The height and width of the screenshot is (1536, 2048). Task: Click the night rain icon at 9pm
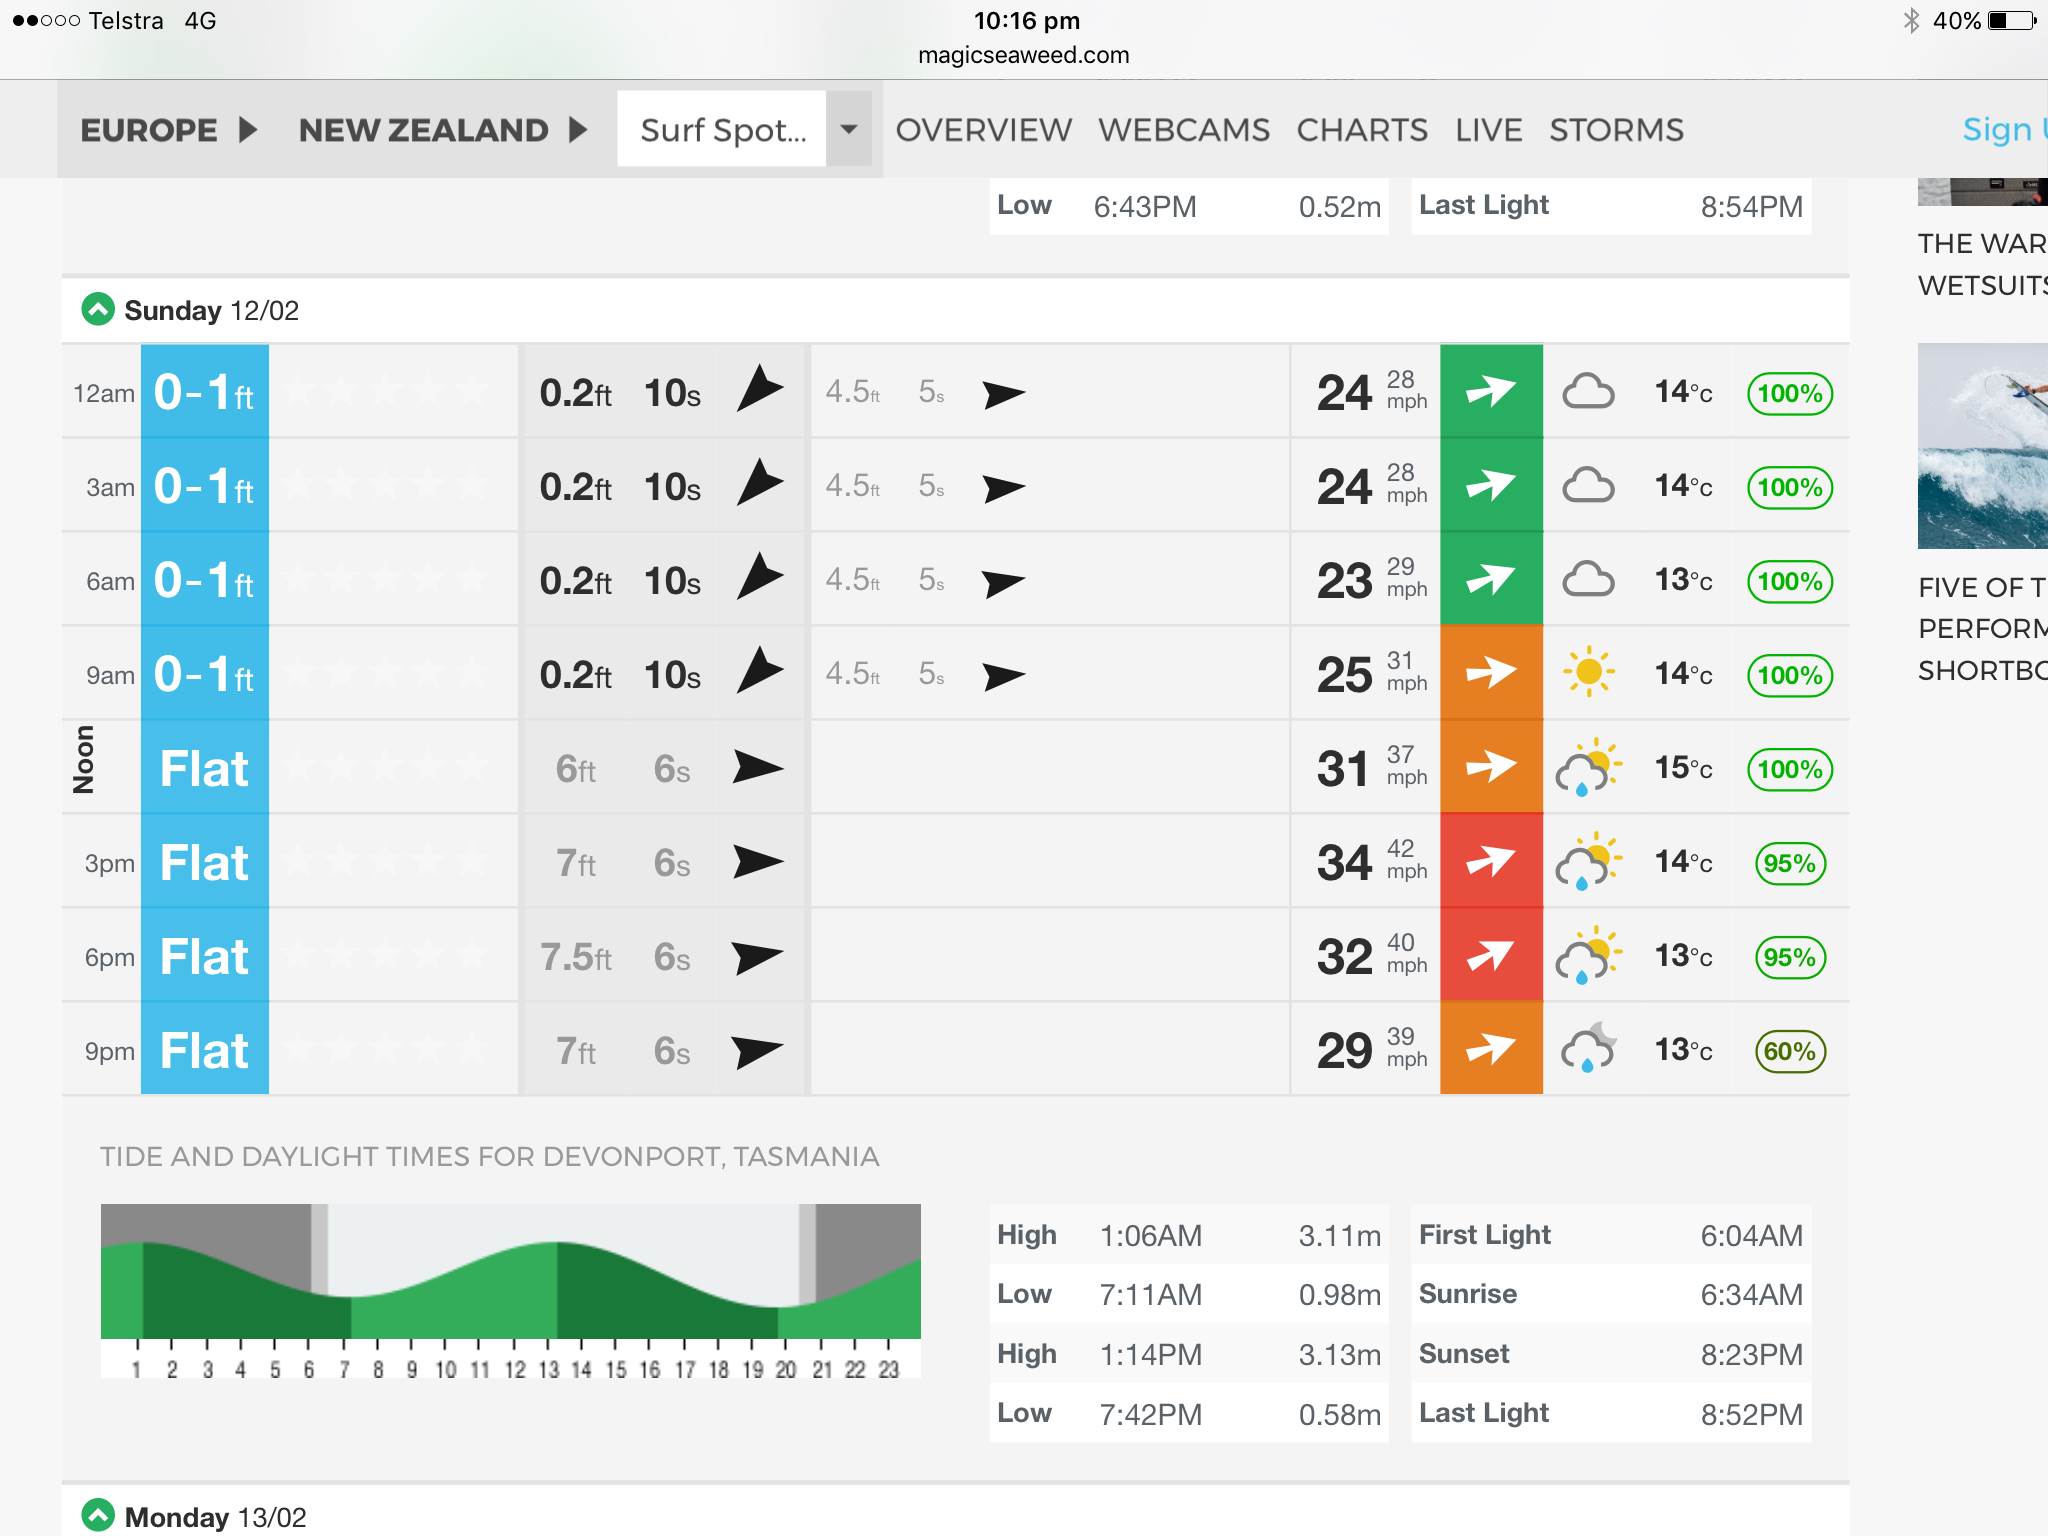tap(1588, 1048)
